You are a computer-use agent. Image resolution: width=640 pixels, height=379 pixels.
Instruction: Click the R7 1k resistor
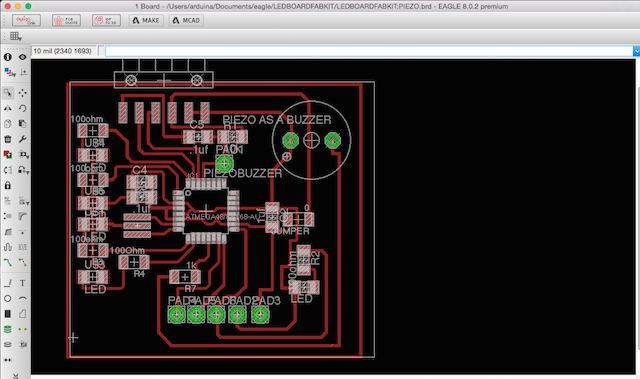pos(184,277)
